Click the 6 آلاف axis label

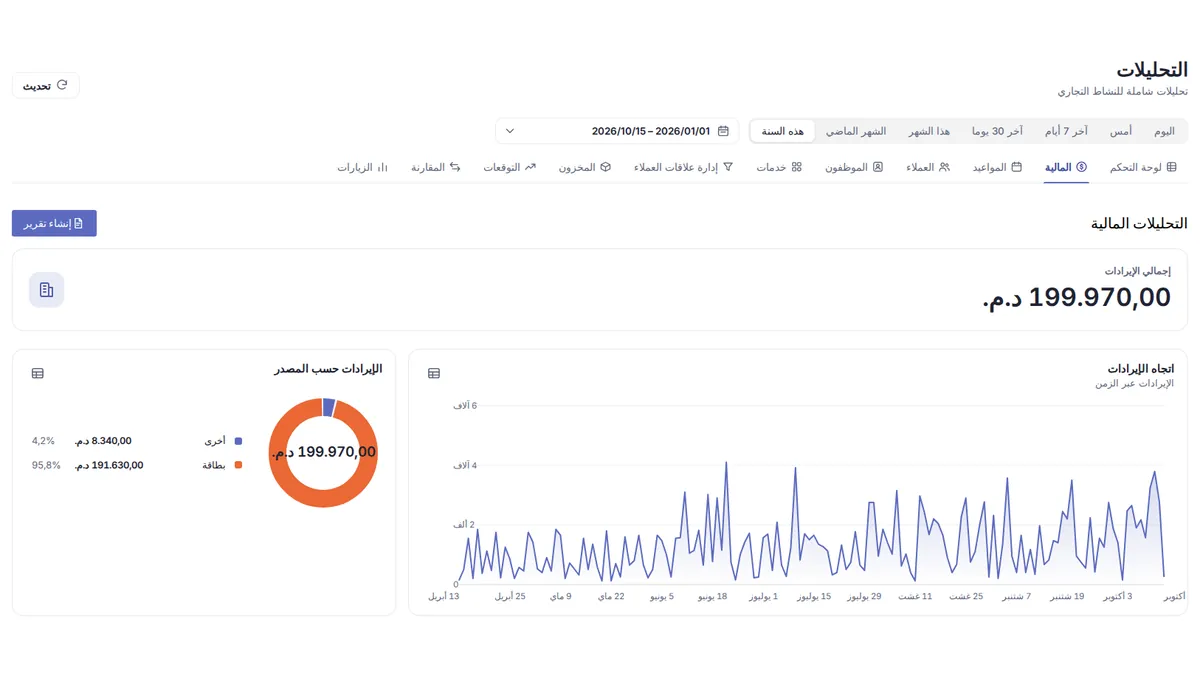(x=465, y=405)
